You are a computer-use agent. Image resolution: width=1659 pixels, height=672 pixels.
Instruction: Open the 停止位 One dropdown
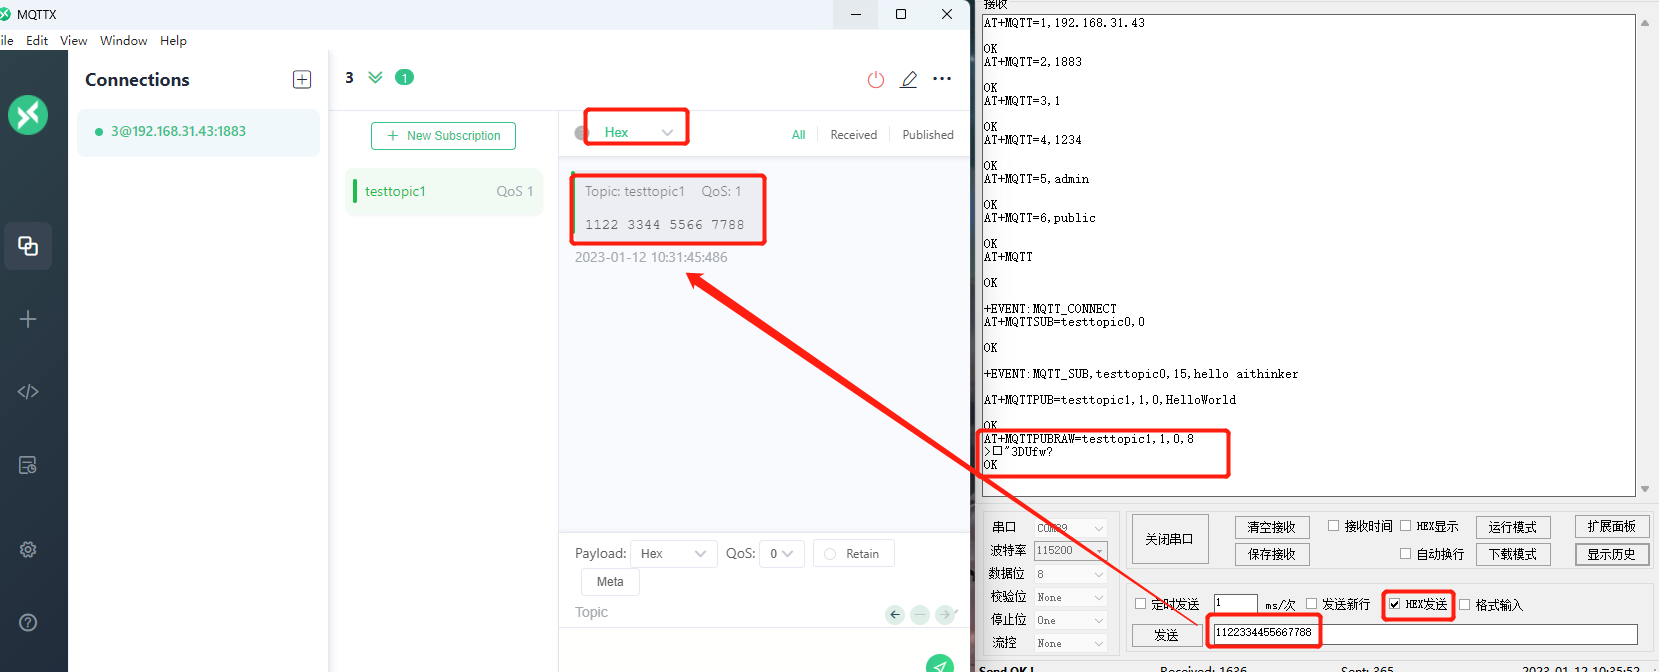1070,620
